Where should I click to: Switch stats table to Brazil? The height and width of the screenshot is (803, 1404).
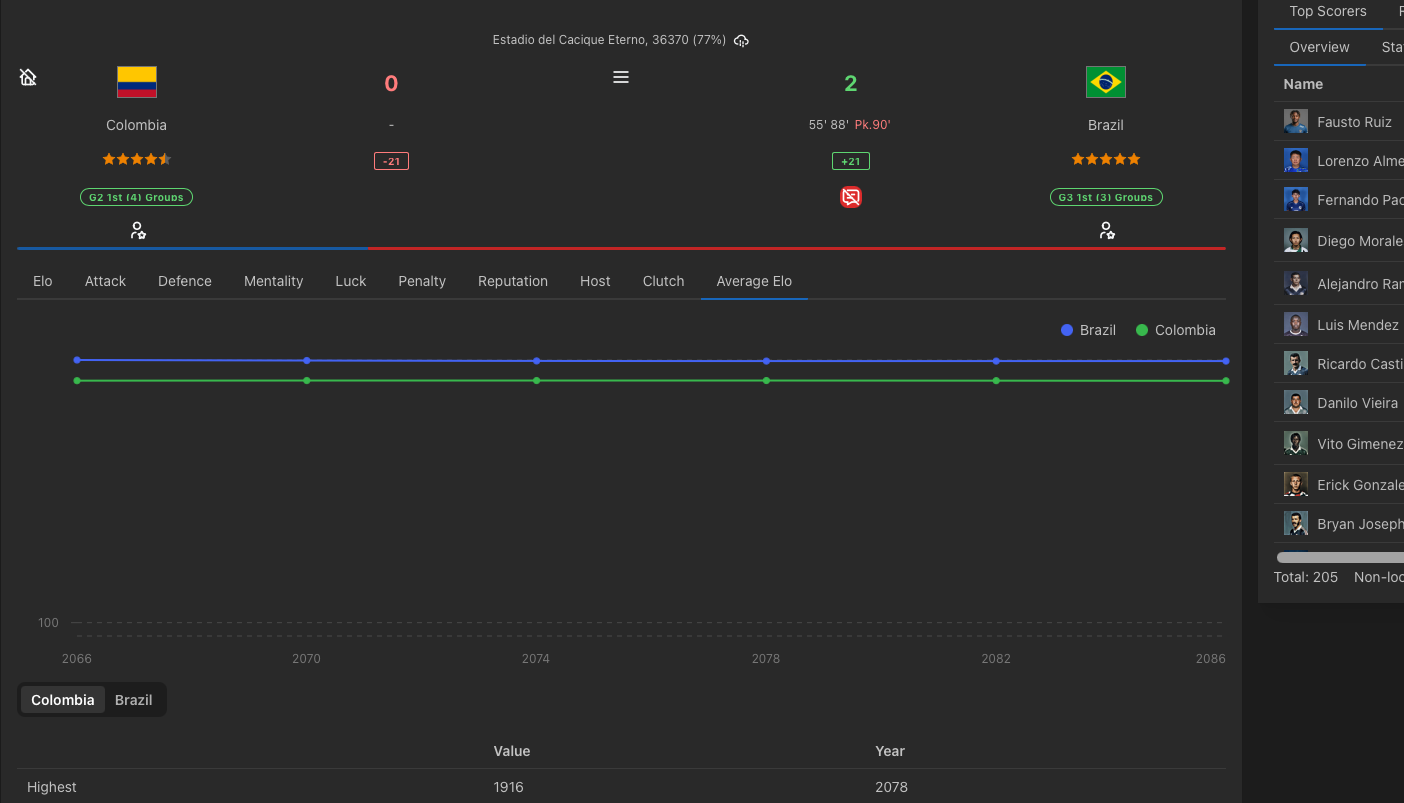pos(134,700)
